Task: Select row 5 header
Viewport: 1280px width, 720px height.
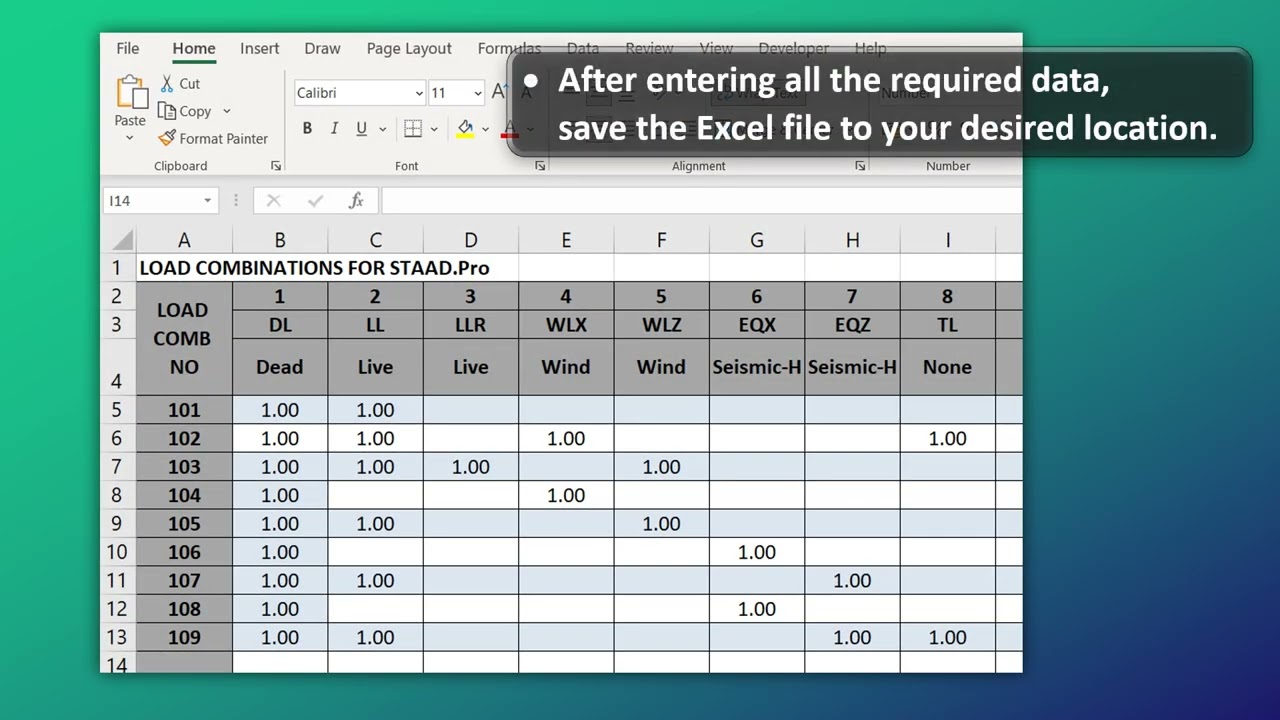Action: [x=118, y=410]
